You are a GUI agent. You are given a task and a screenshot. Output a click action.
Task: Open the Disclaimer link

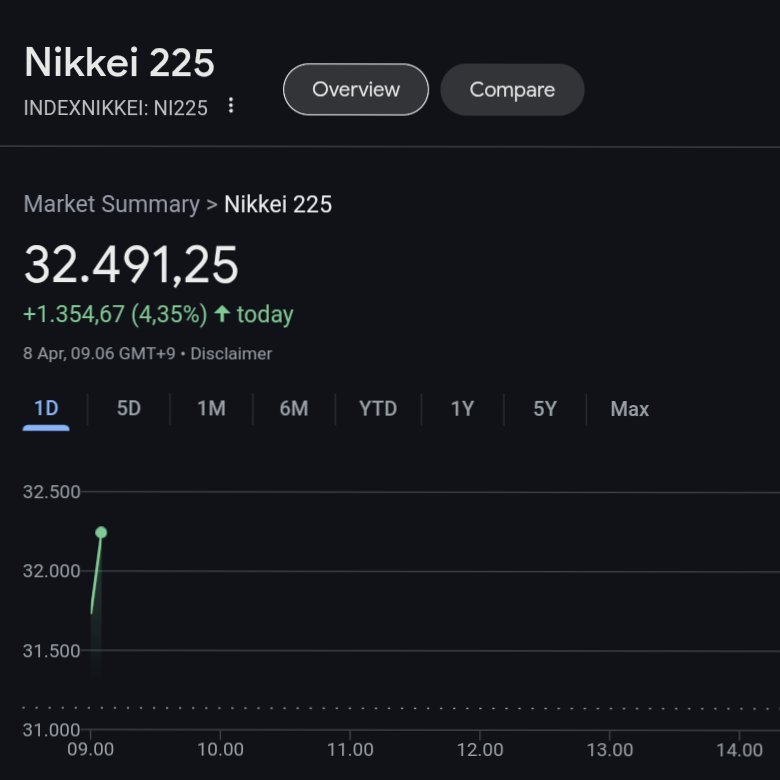point(231,354)
